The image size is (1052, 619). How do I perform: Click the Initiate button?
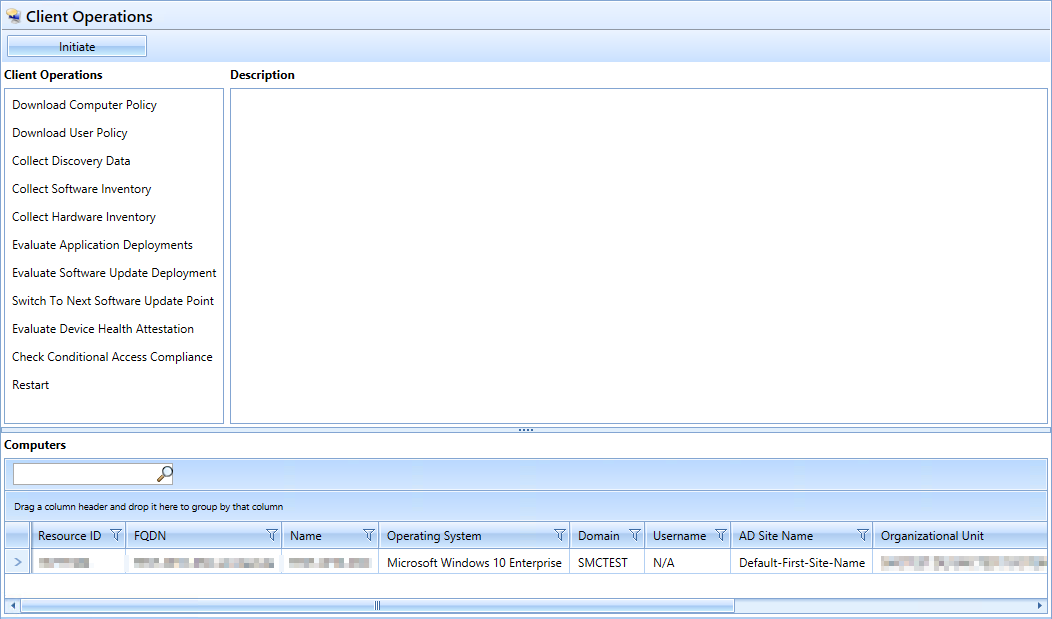(77, 46)
